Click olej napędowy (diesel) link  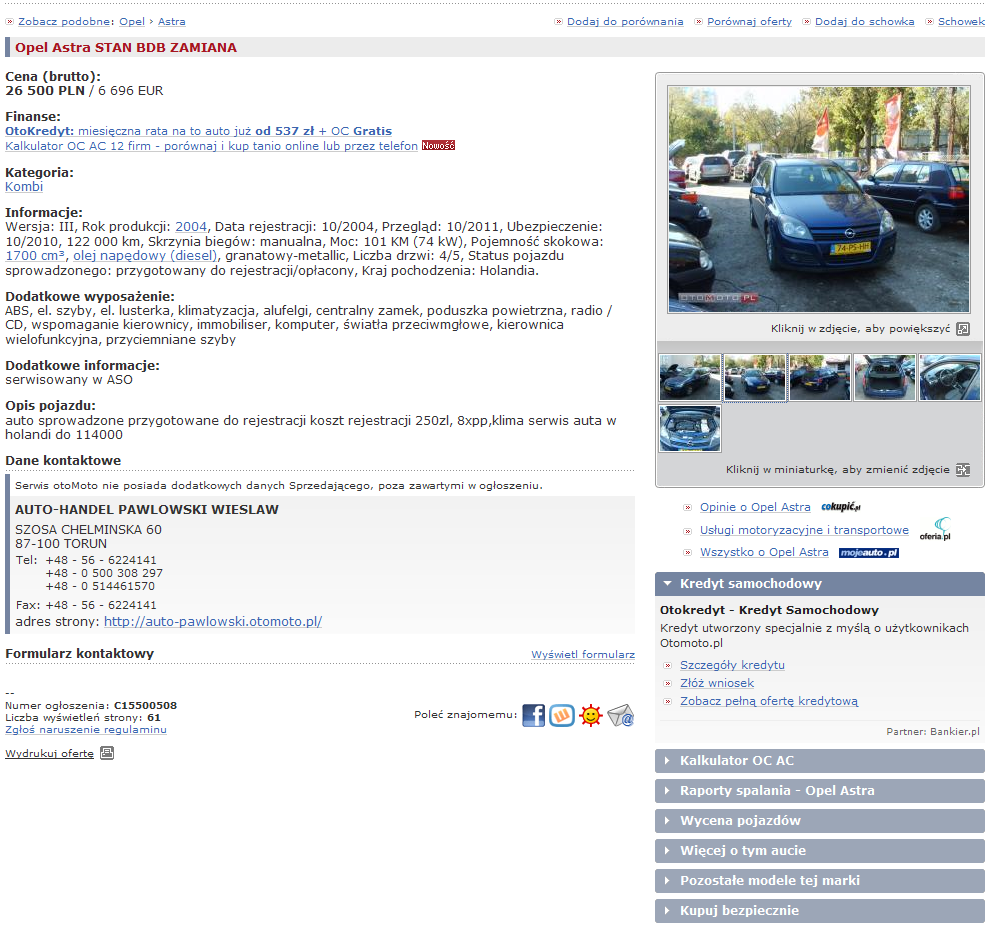[145, 256]
